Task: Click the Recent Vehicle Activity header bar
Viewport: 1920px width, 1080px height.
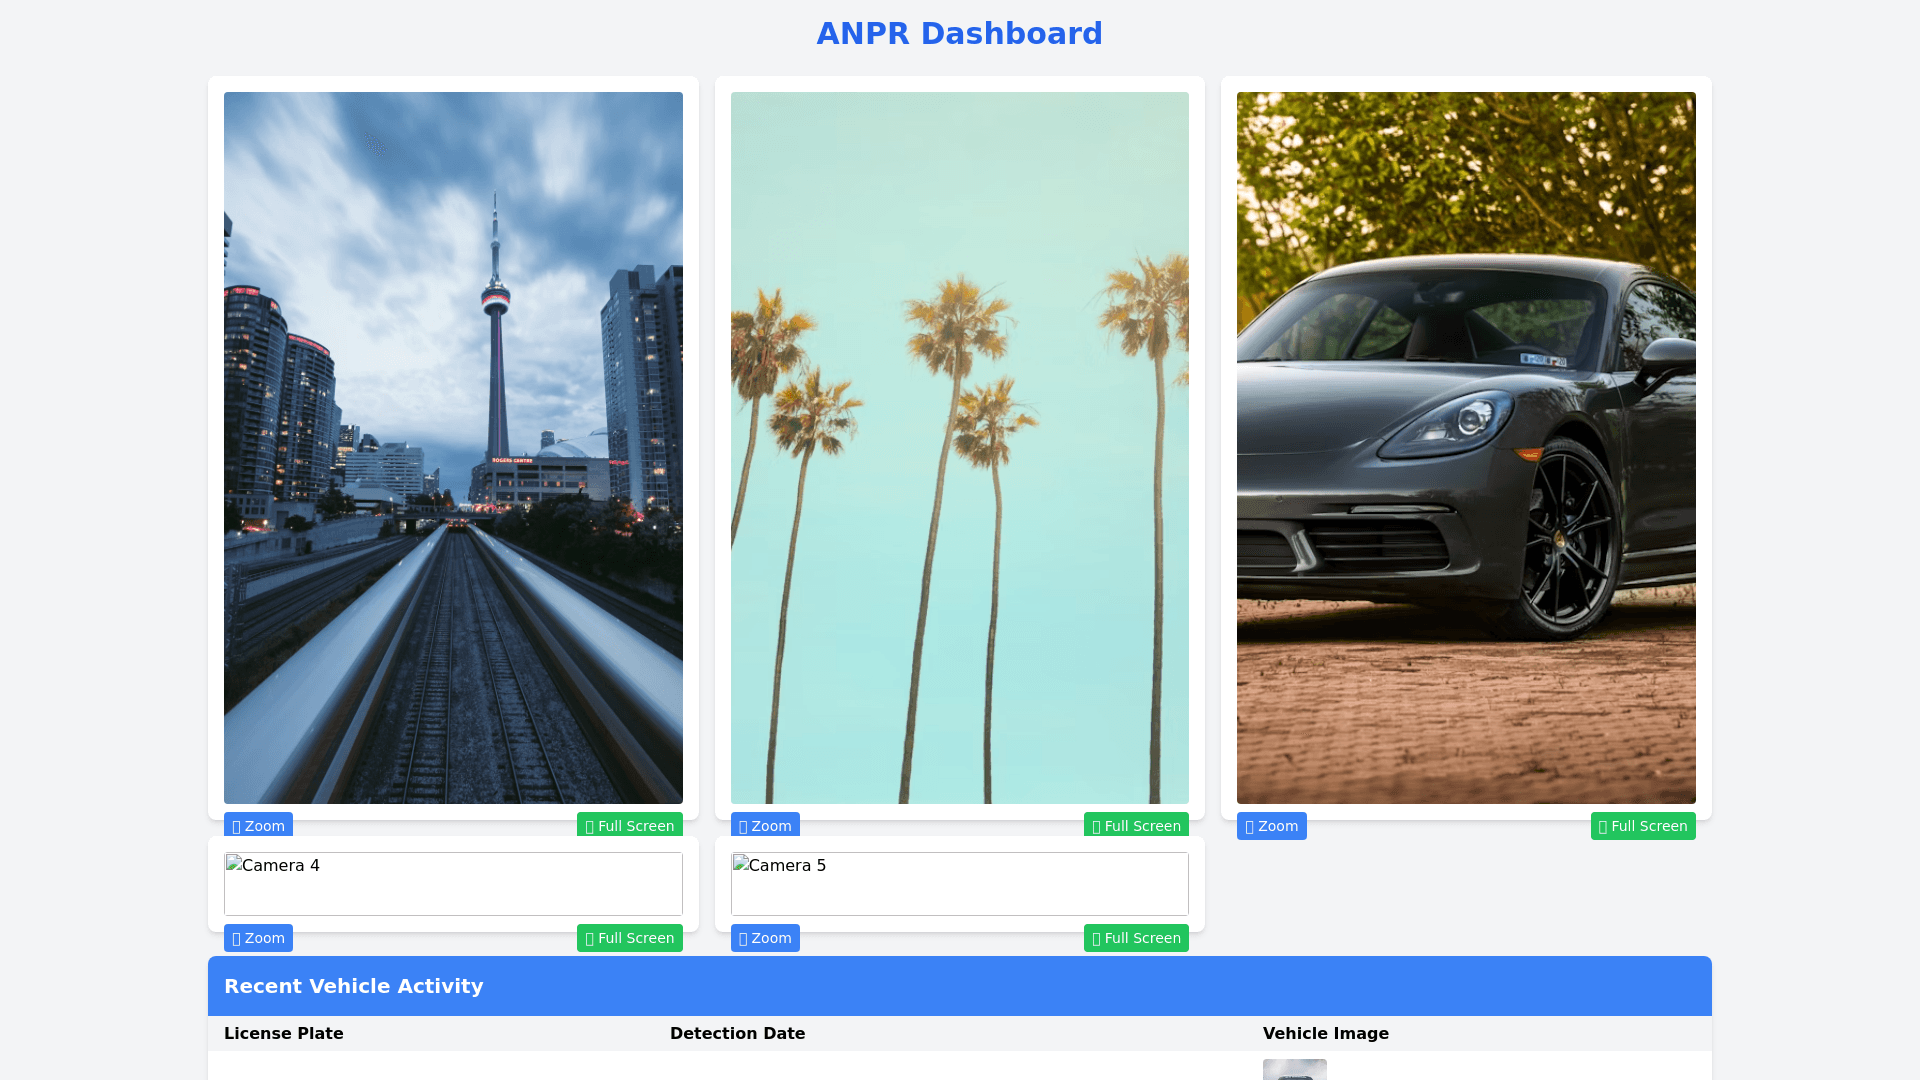Action: (x=959, y=986)
